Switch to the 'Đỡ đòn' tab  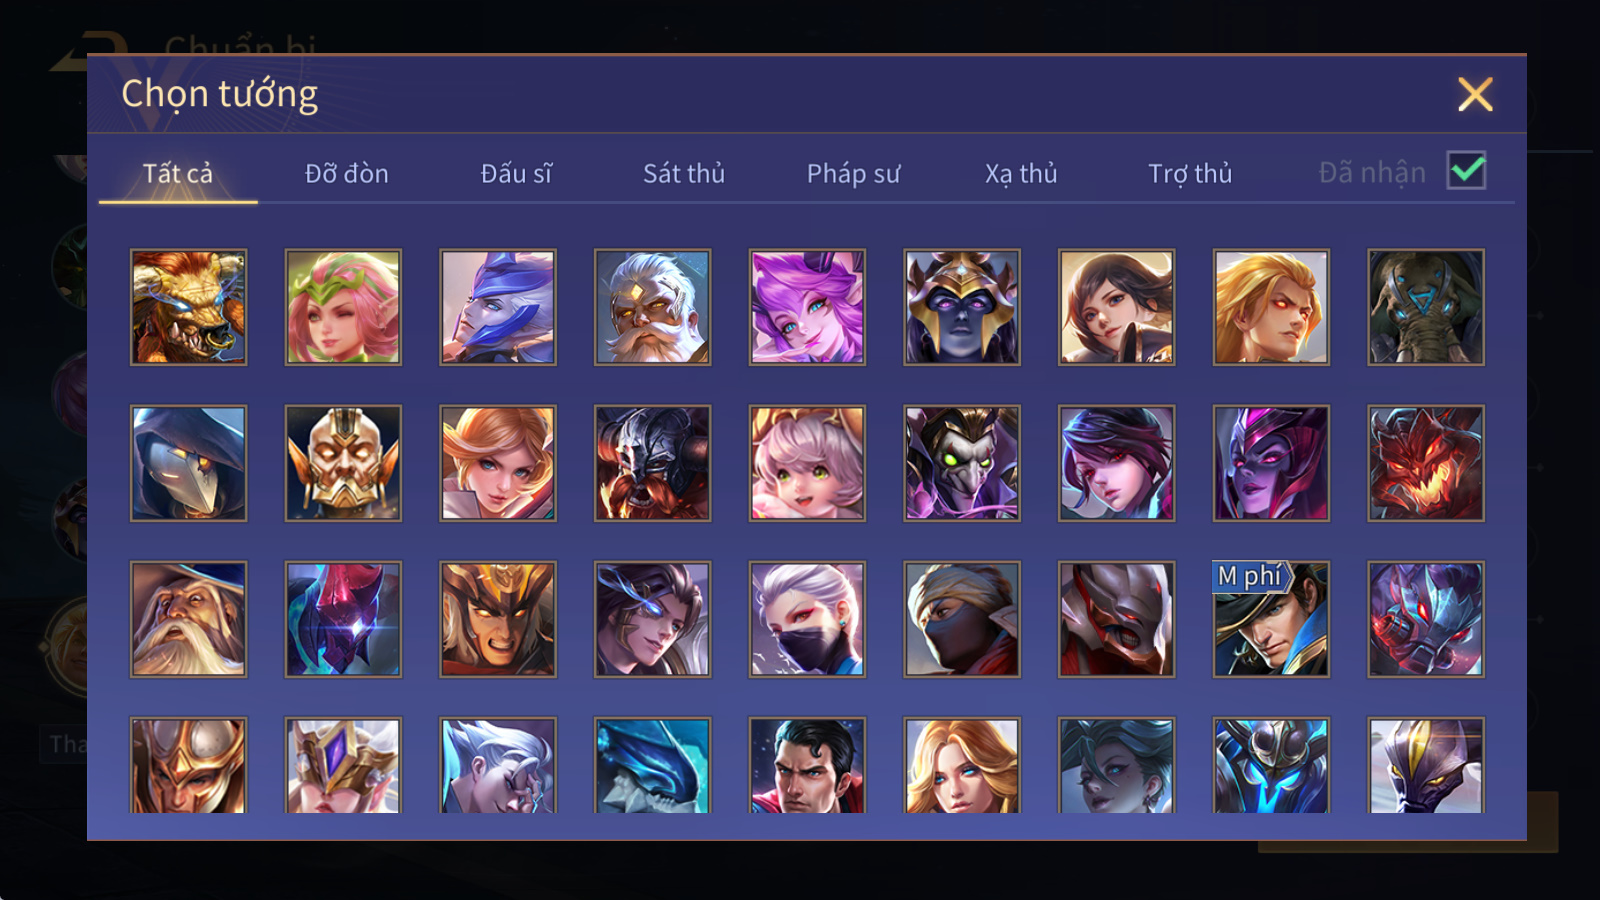[346, 174]
